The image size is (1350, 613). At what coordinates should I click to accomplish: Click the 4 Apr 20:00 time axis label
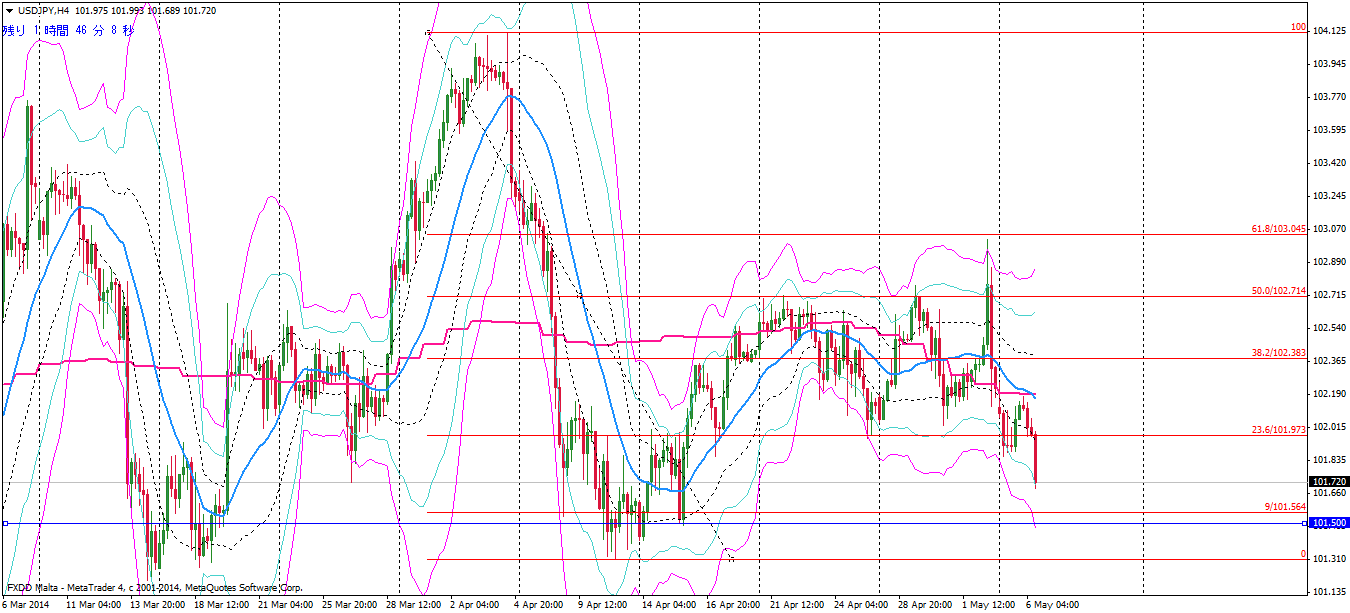tap(541, 605)
